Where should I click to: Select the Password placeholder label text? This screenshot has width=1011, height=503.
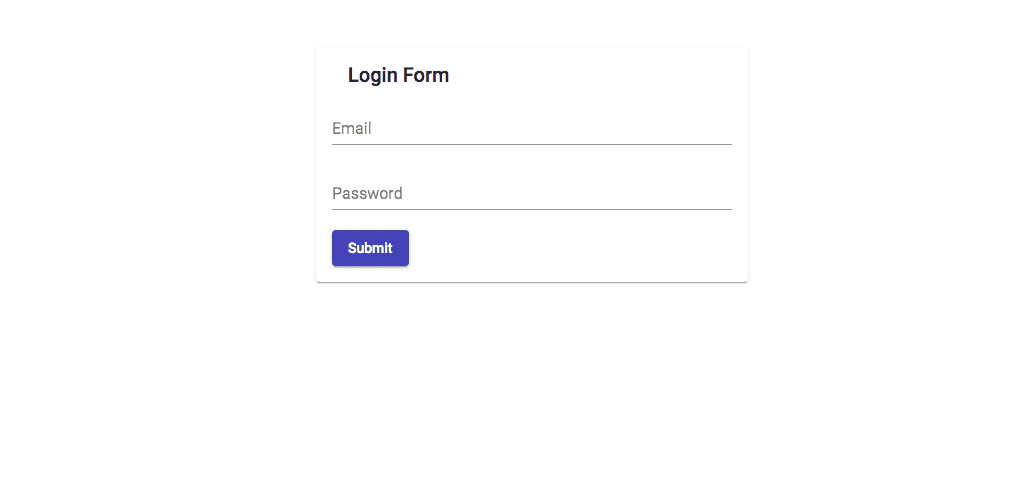[x=367, y=194]
